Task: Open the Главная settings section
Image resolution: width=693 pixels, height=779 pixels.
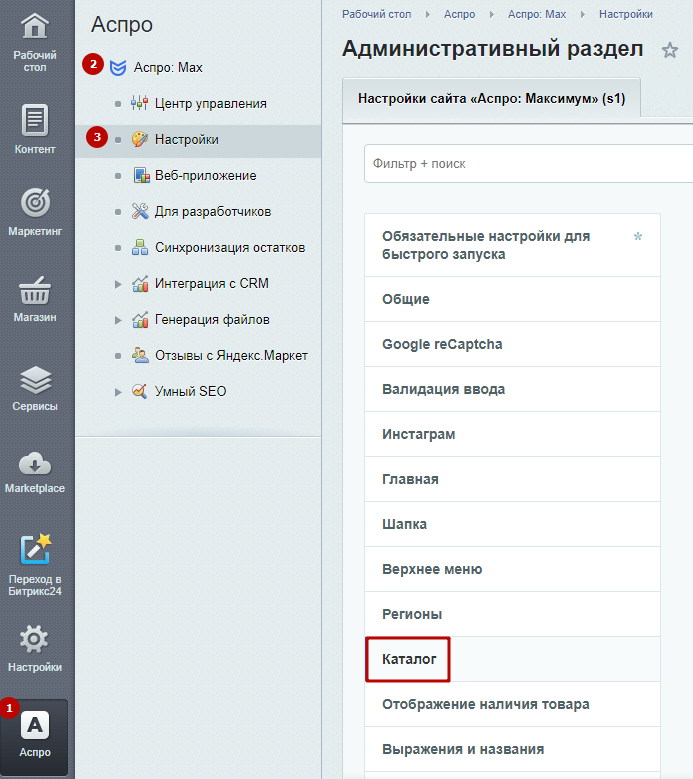Action: tap(512, 479)
